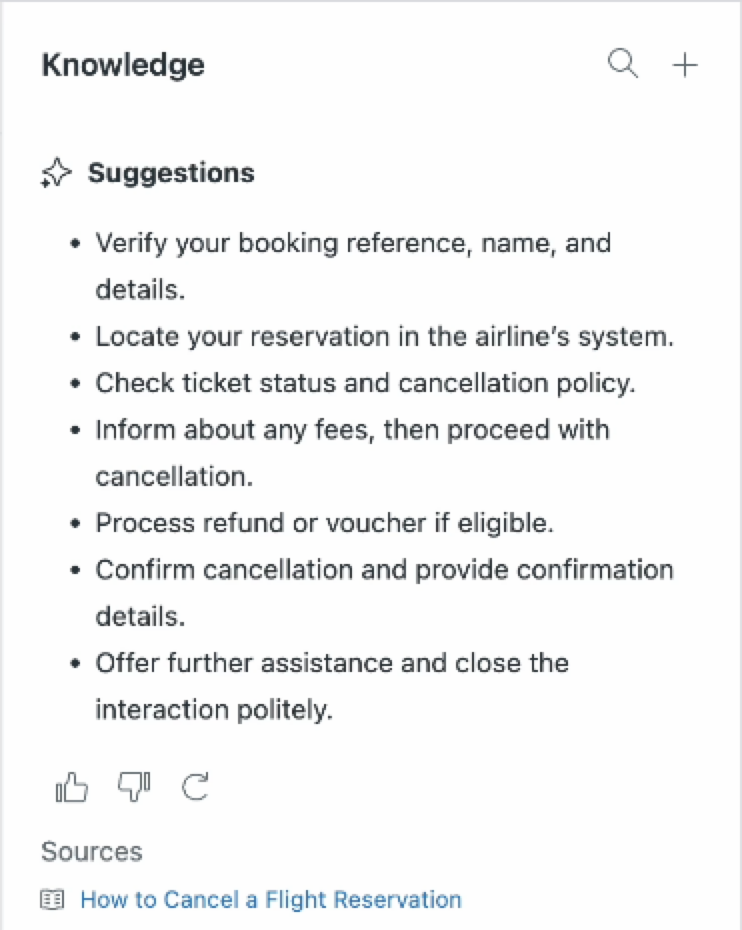
Task: Regenerate suggestions with the refresh icon
Action: pyautogui.click(x=196, y=789)
